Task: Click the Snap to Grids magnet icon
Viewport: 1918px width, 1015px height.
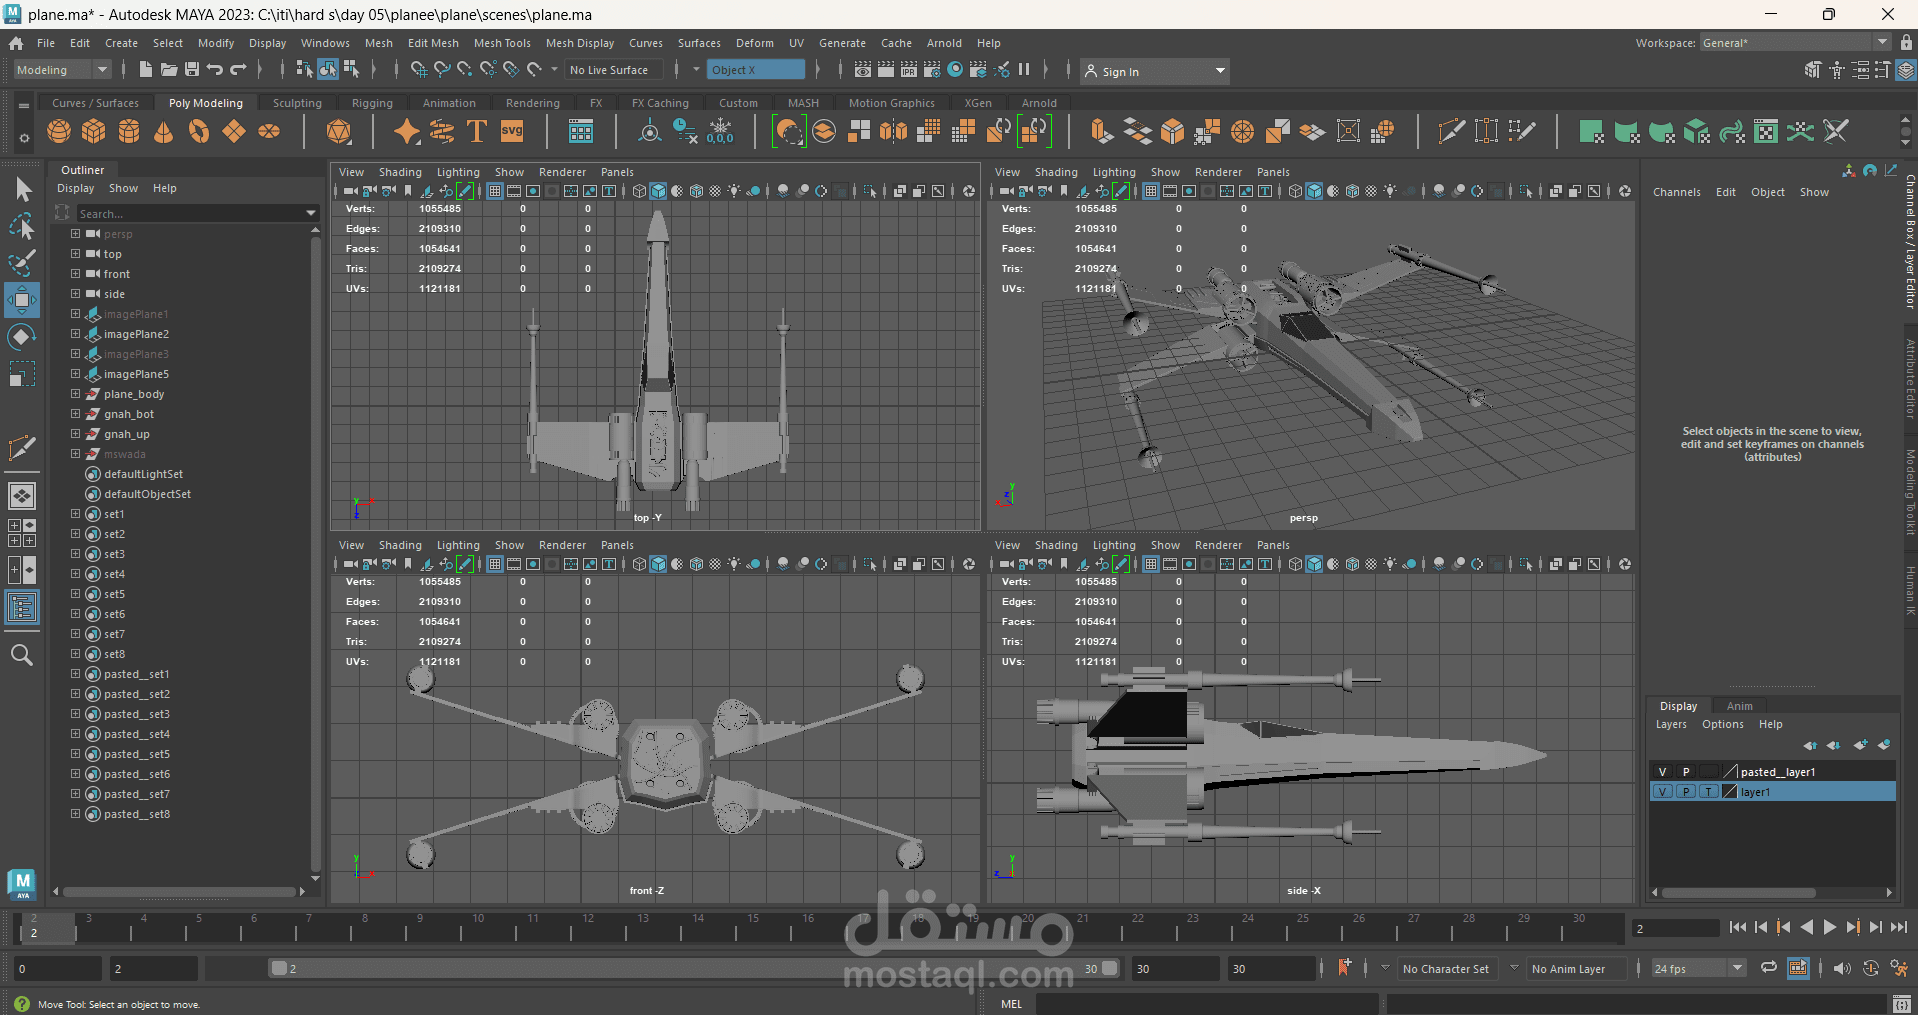Action: 419,69
